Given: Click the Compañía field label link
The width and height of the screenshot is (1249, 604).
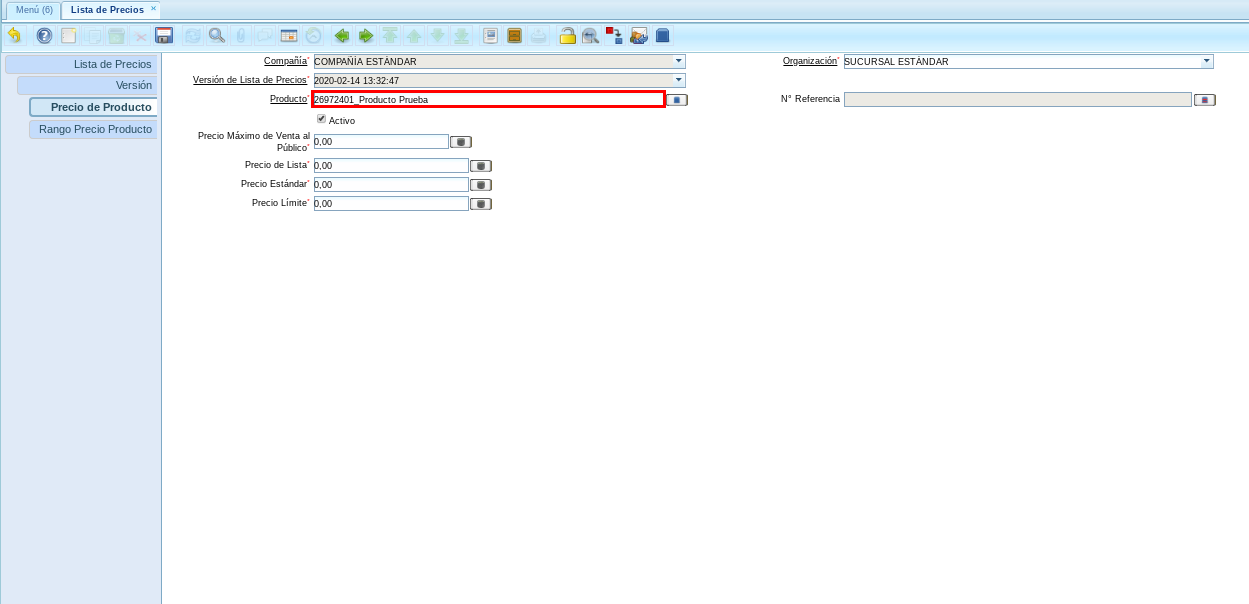Looking at the screenshot, I should [285, 61].
